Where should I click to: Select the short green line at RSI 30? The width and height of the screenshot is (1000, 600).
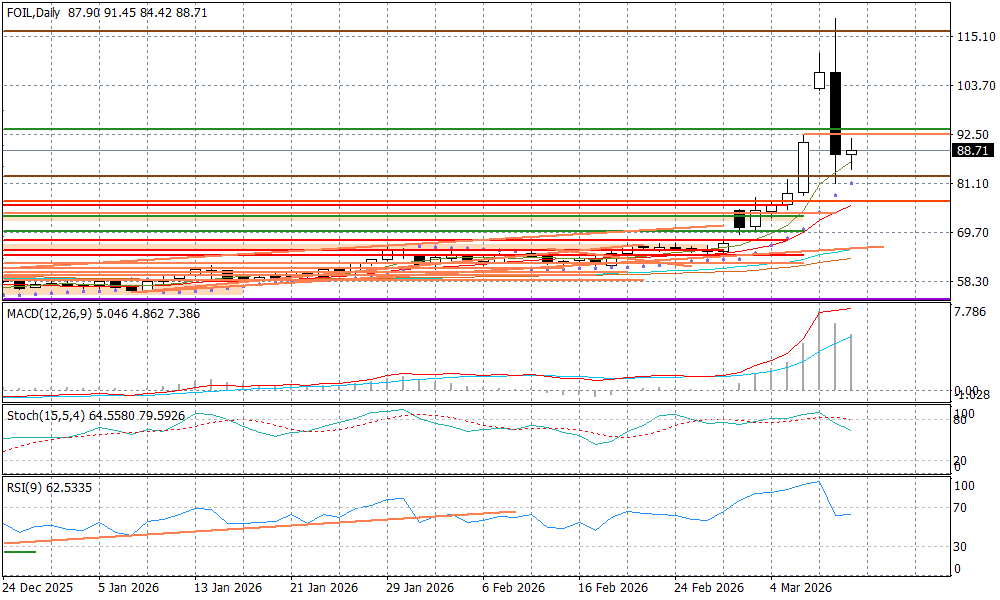pyautogui.click(x=19, y=551)
